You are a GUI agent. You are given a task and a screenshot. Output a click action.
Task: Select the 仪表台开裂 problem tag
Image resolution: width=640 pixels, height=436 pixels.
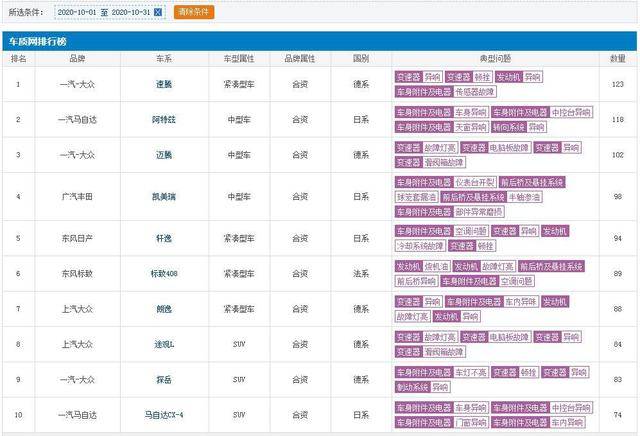coord(482,182)
